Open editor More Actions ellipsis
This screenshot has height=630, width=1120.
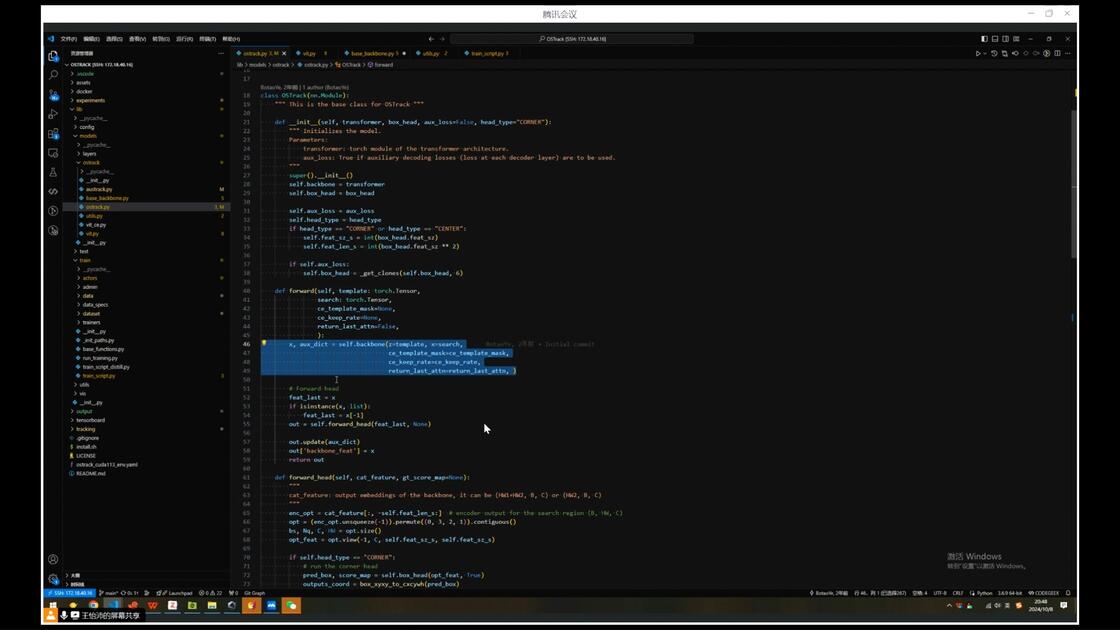coord(1068,54)
